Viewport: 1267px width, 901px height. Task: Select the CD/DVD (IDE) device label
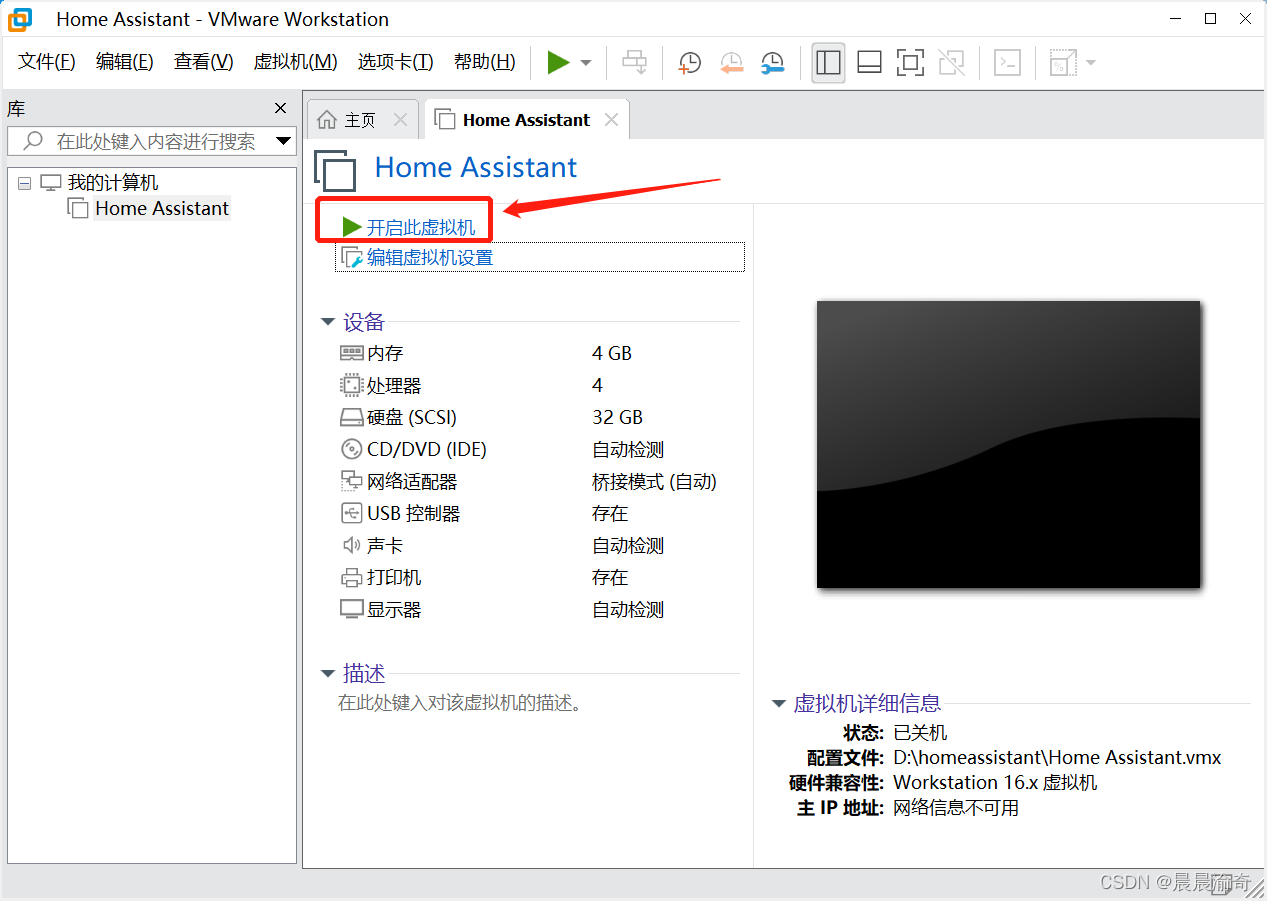[427, 449]
